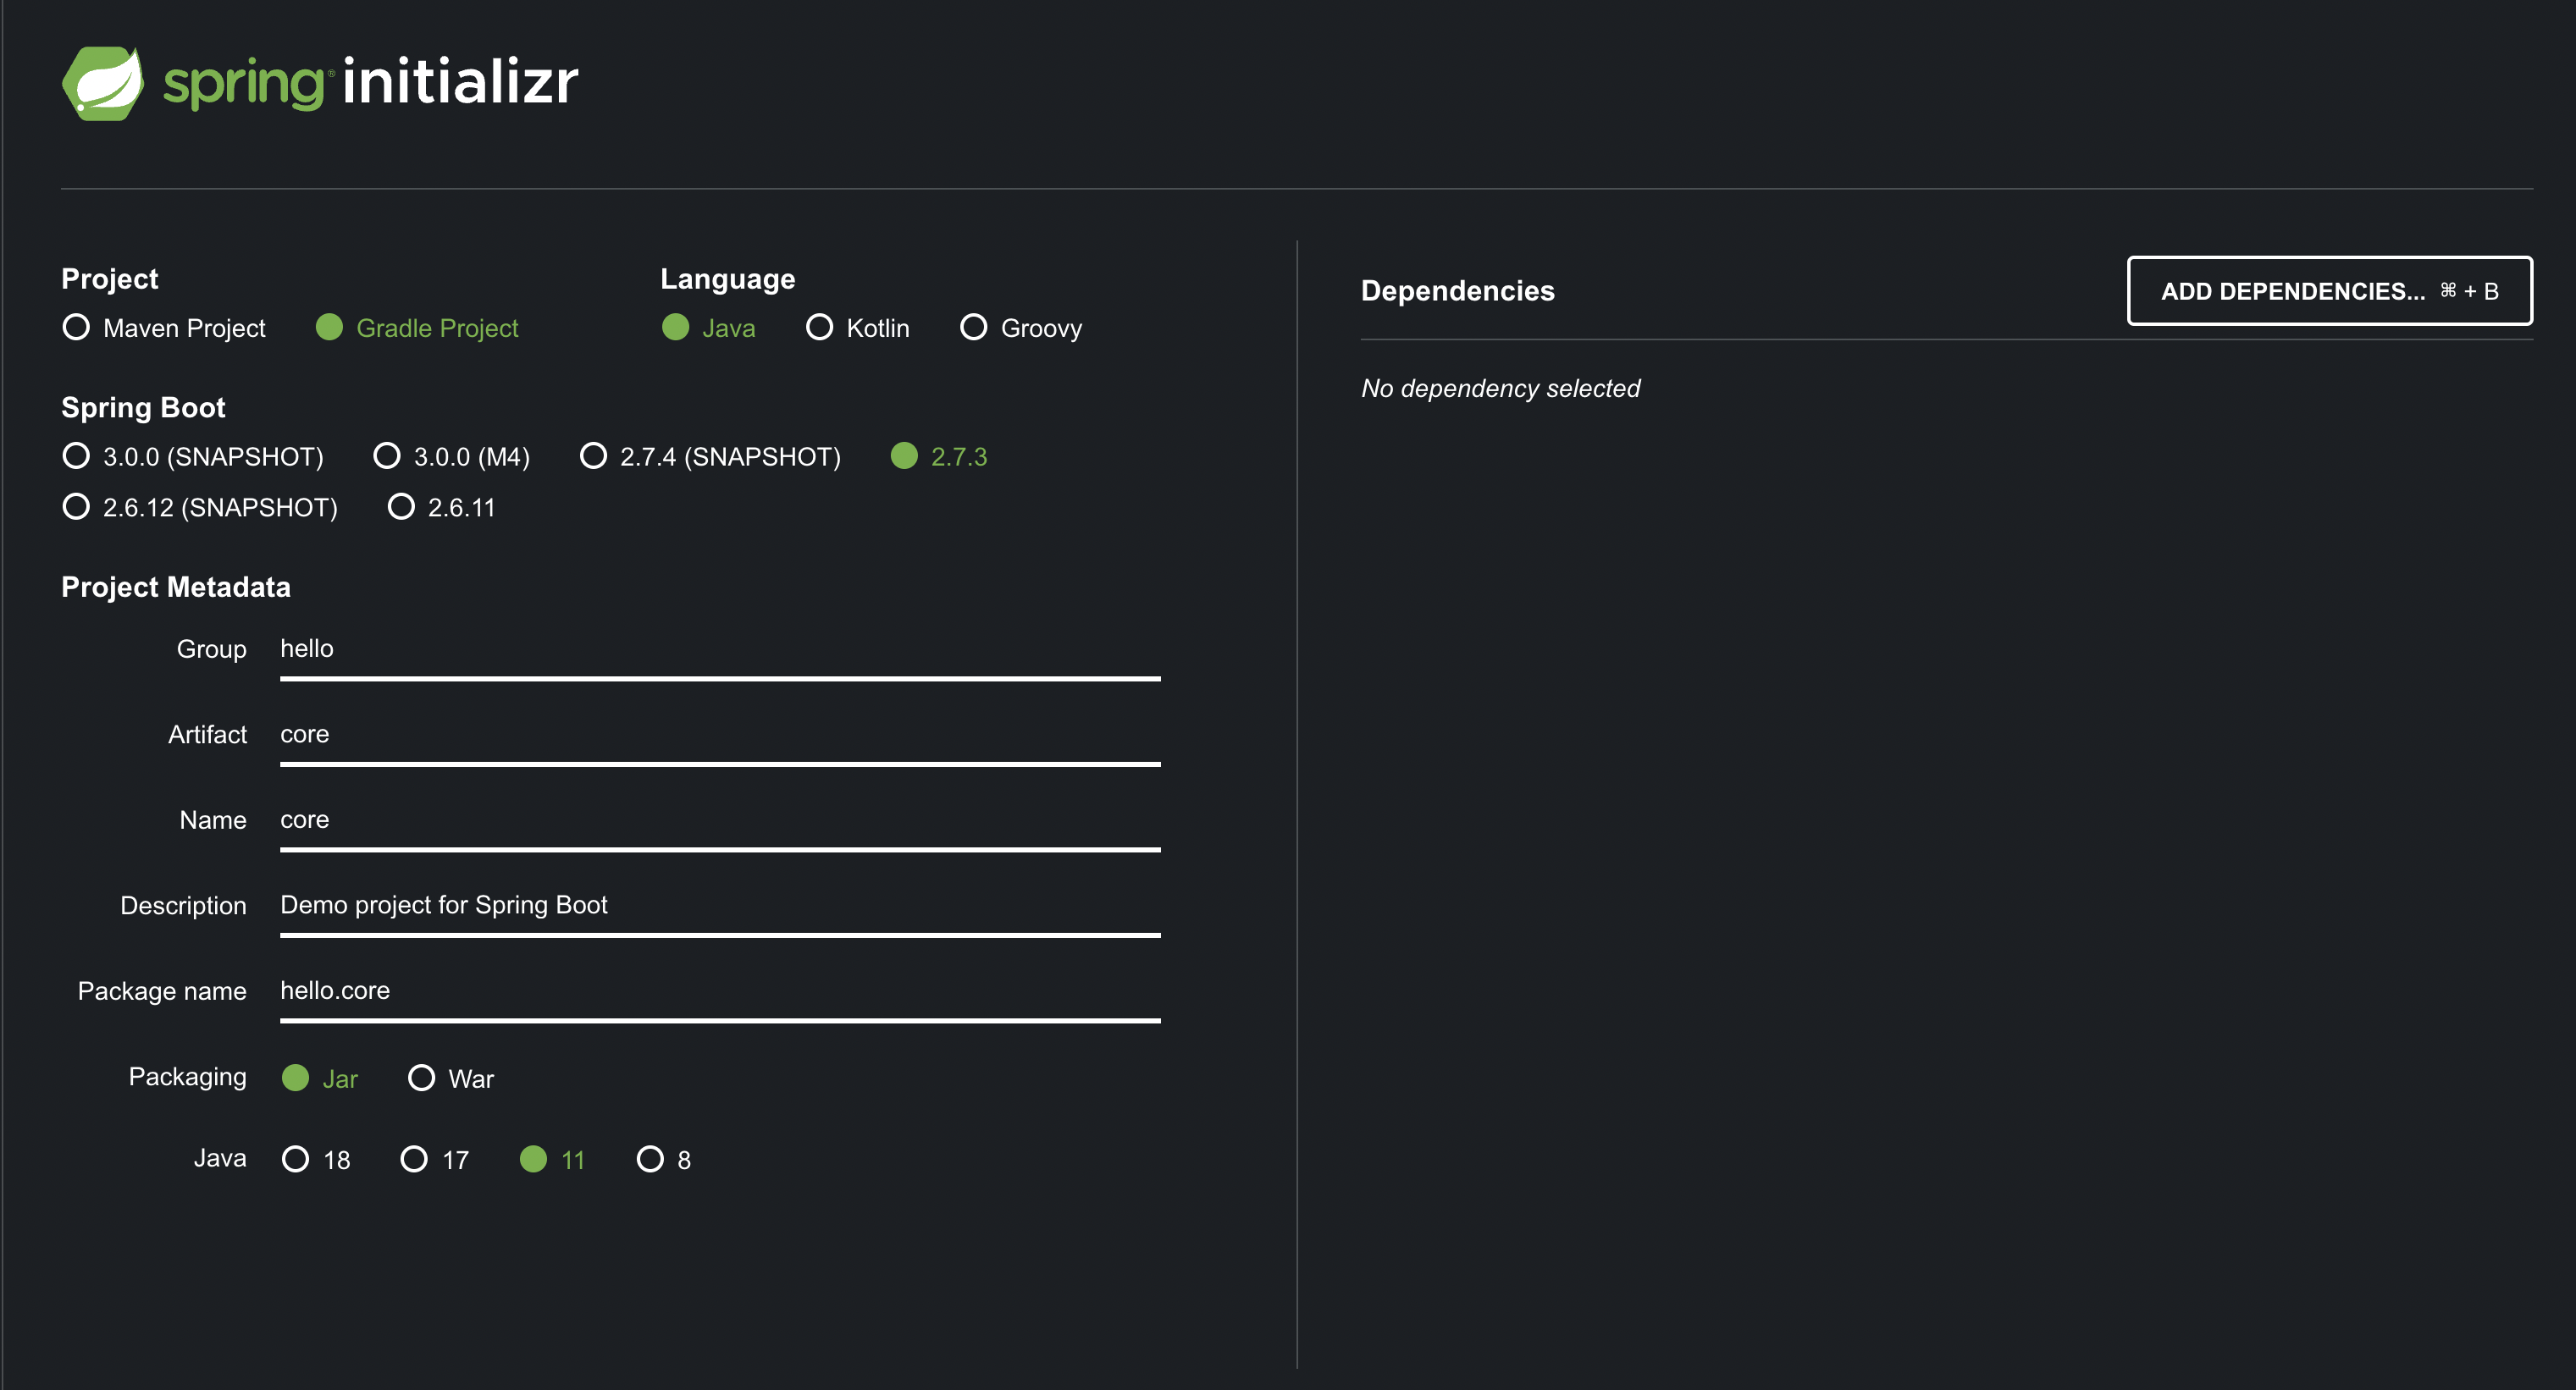Click the Description input field

719,905
